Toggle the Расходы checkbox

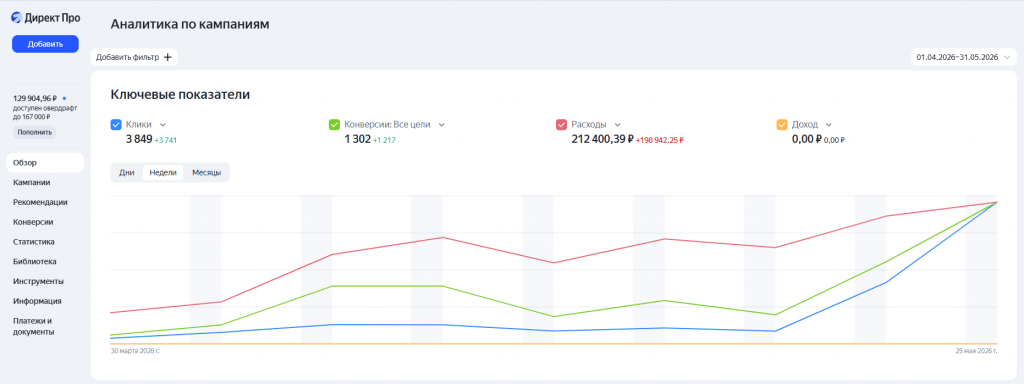point(561,125)
